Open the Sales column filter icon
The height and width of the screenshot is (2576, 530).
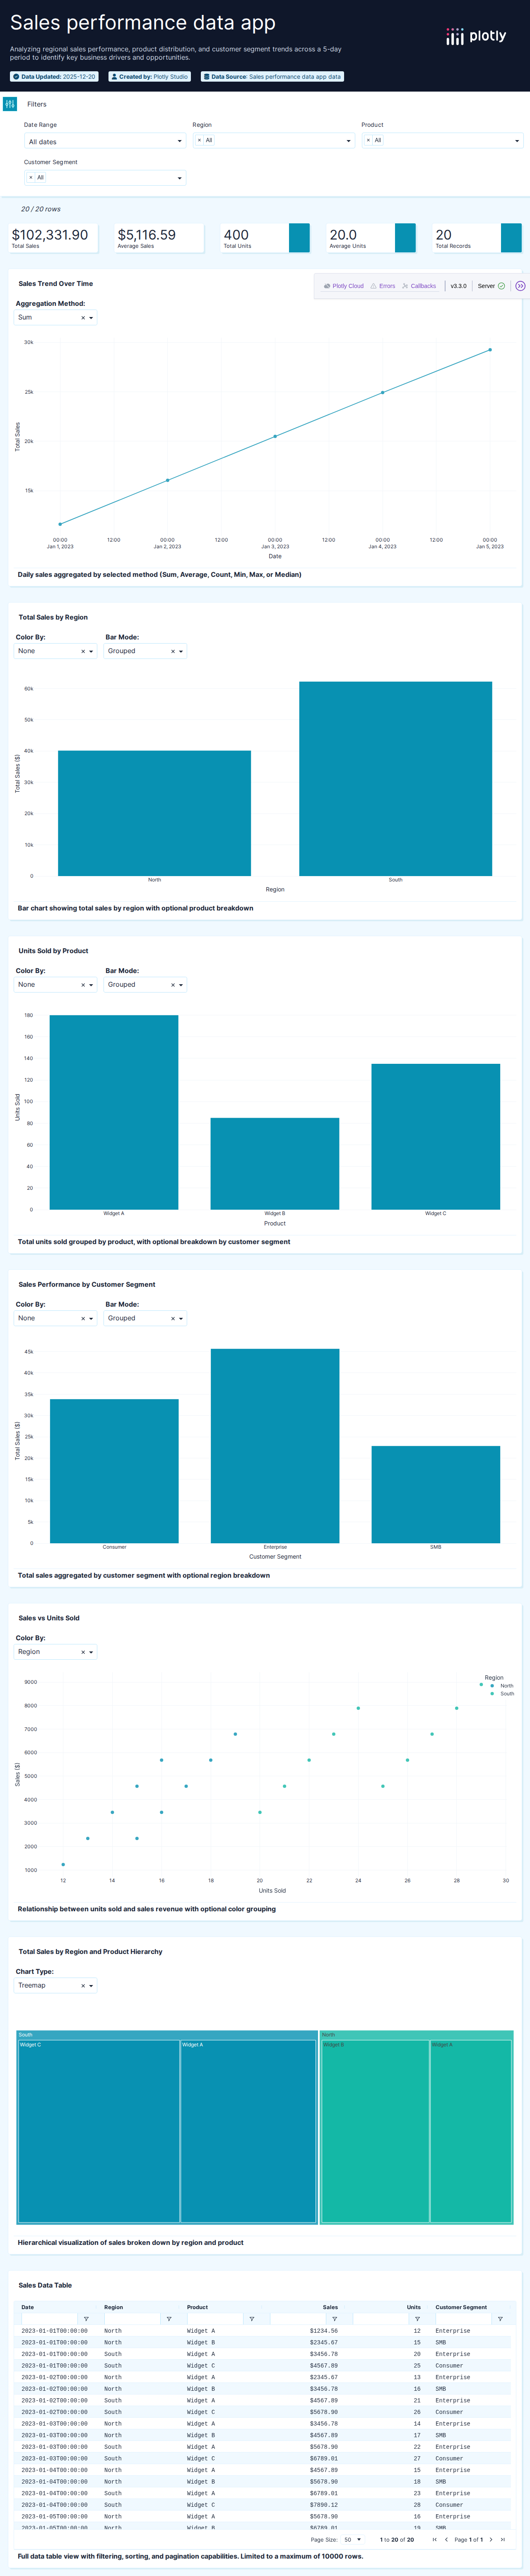coord(335,2319)
